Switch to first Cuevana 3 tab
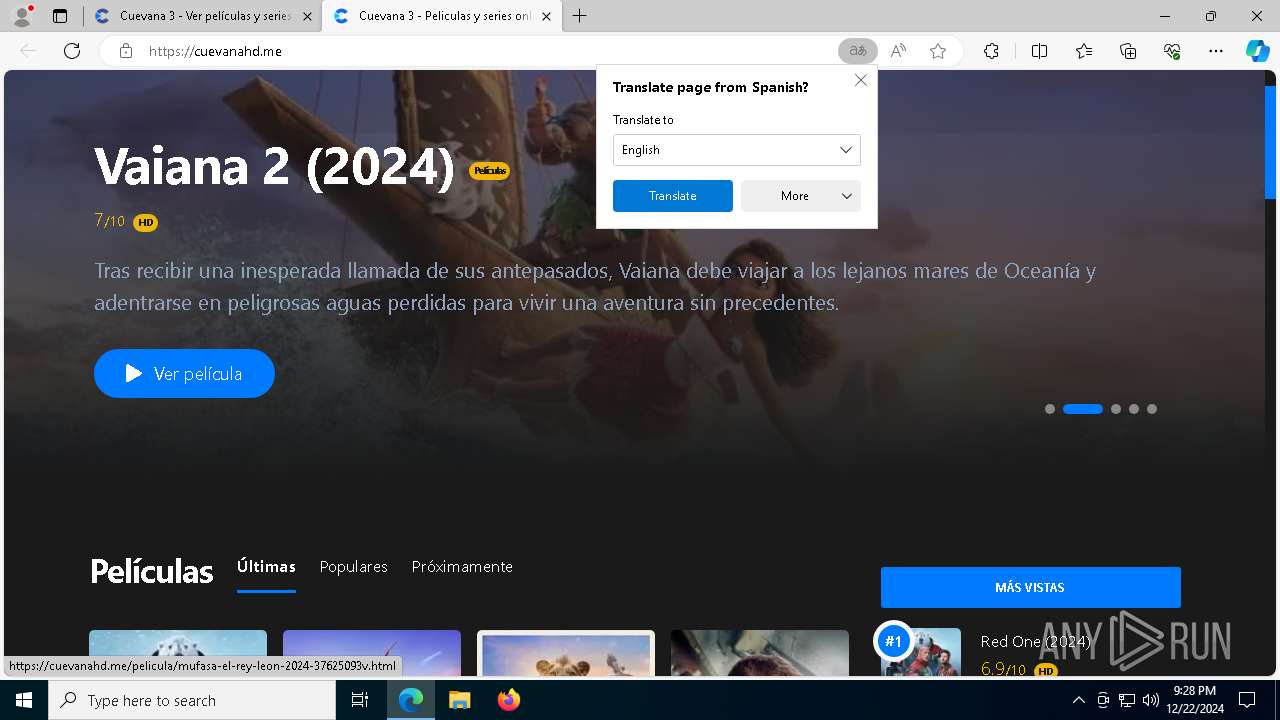 point(203,16)
